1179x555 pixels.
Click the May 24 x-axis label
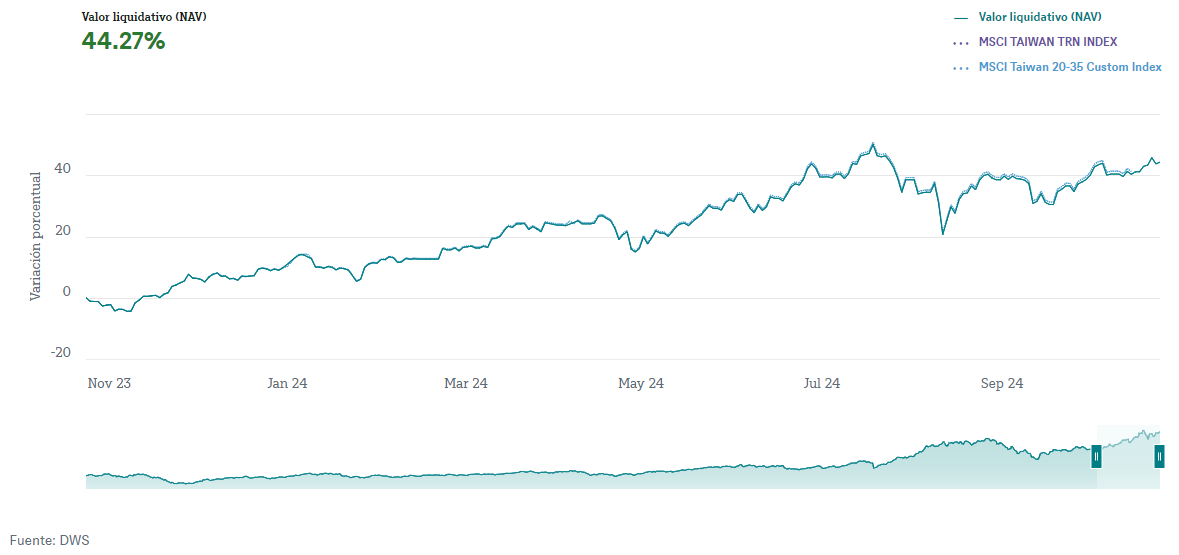(641, 384)
